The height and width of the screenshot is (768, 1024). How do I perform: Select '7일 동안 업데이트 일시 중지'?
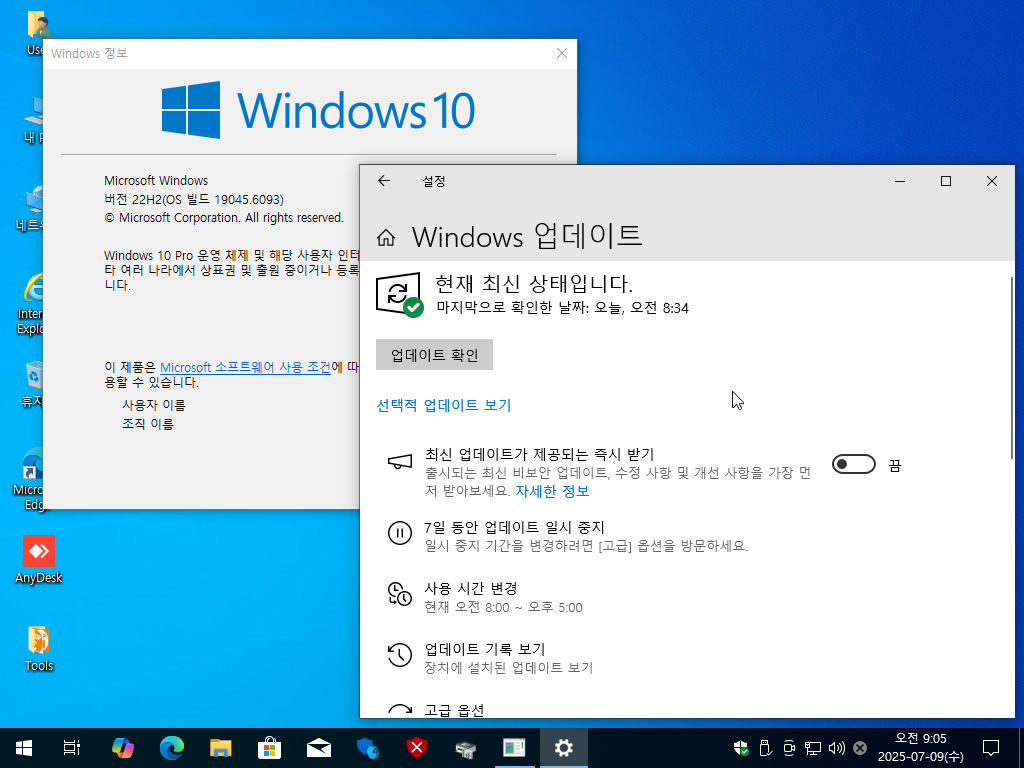514,527
